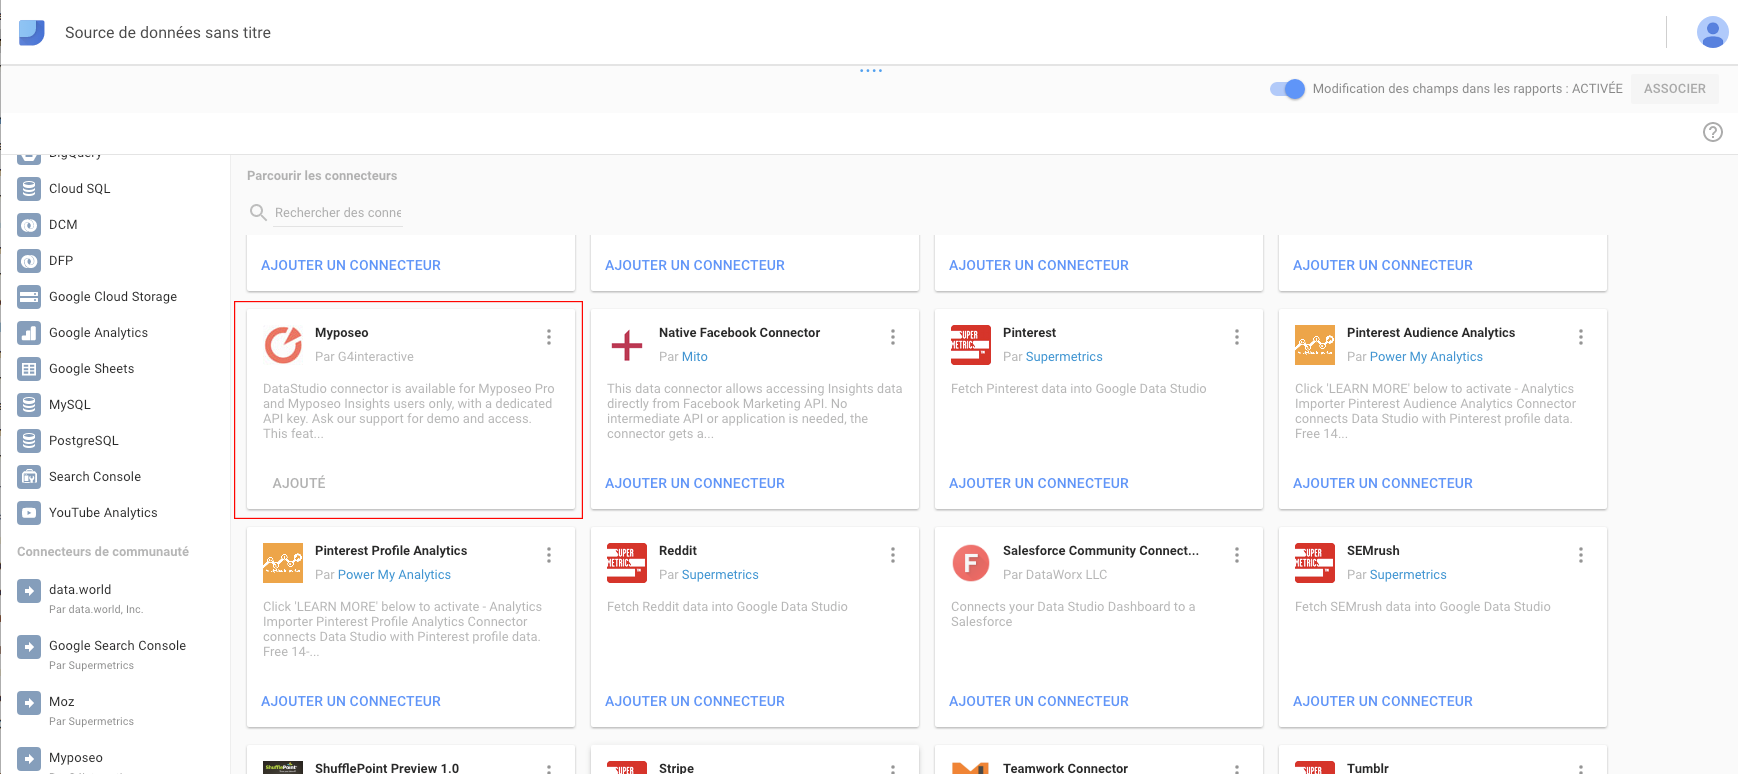Click the Par G4interactive author text
Screen dimensions: 1738x774
(x=364, y=357)
